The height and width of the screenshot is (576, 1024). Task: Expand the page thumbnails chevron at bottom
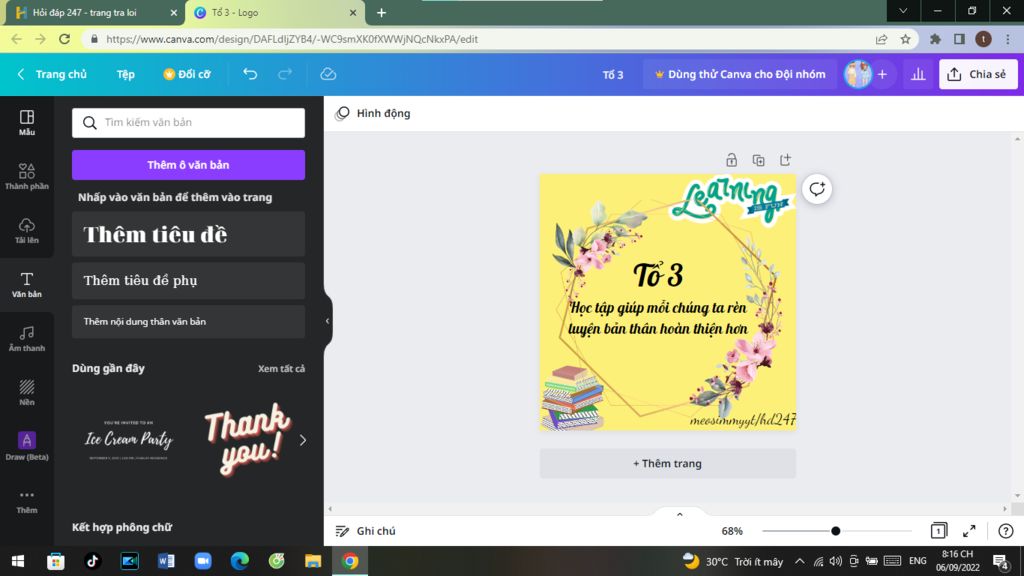pyautogui.click(x=680, y=515)
